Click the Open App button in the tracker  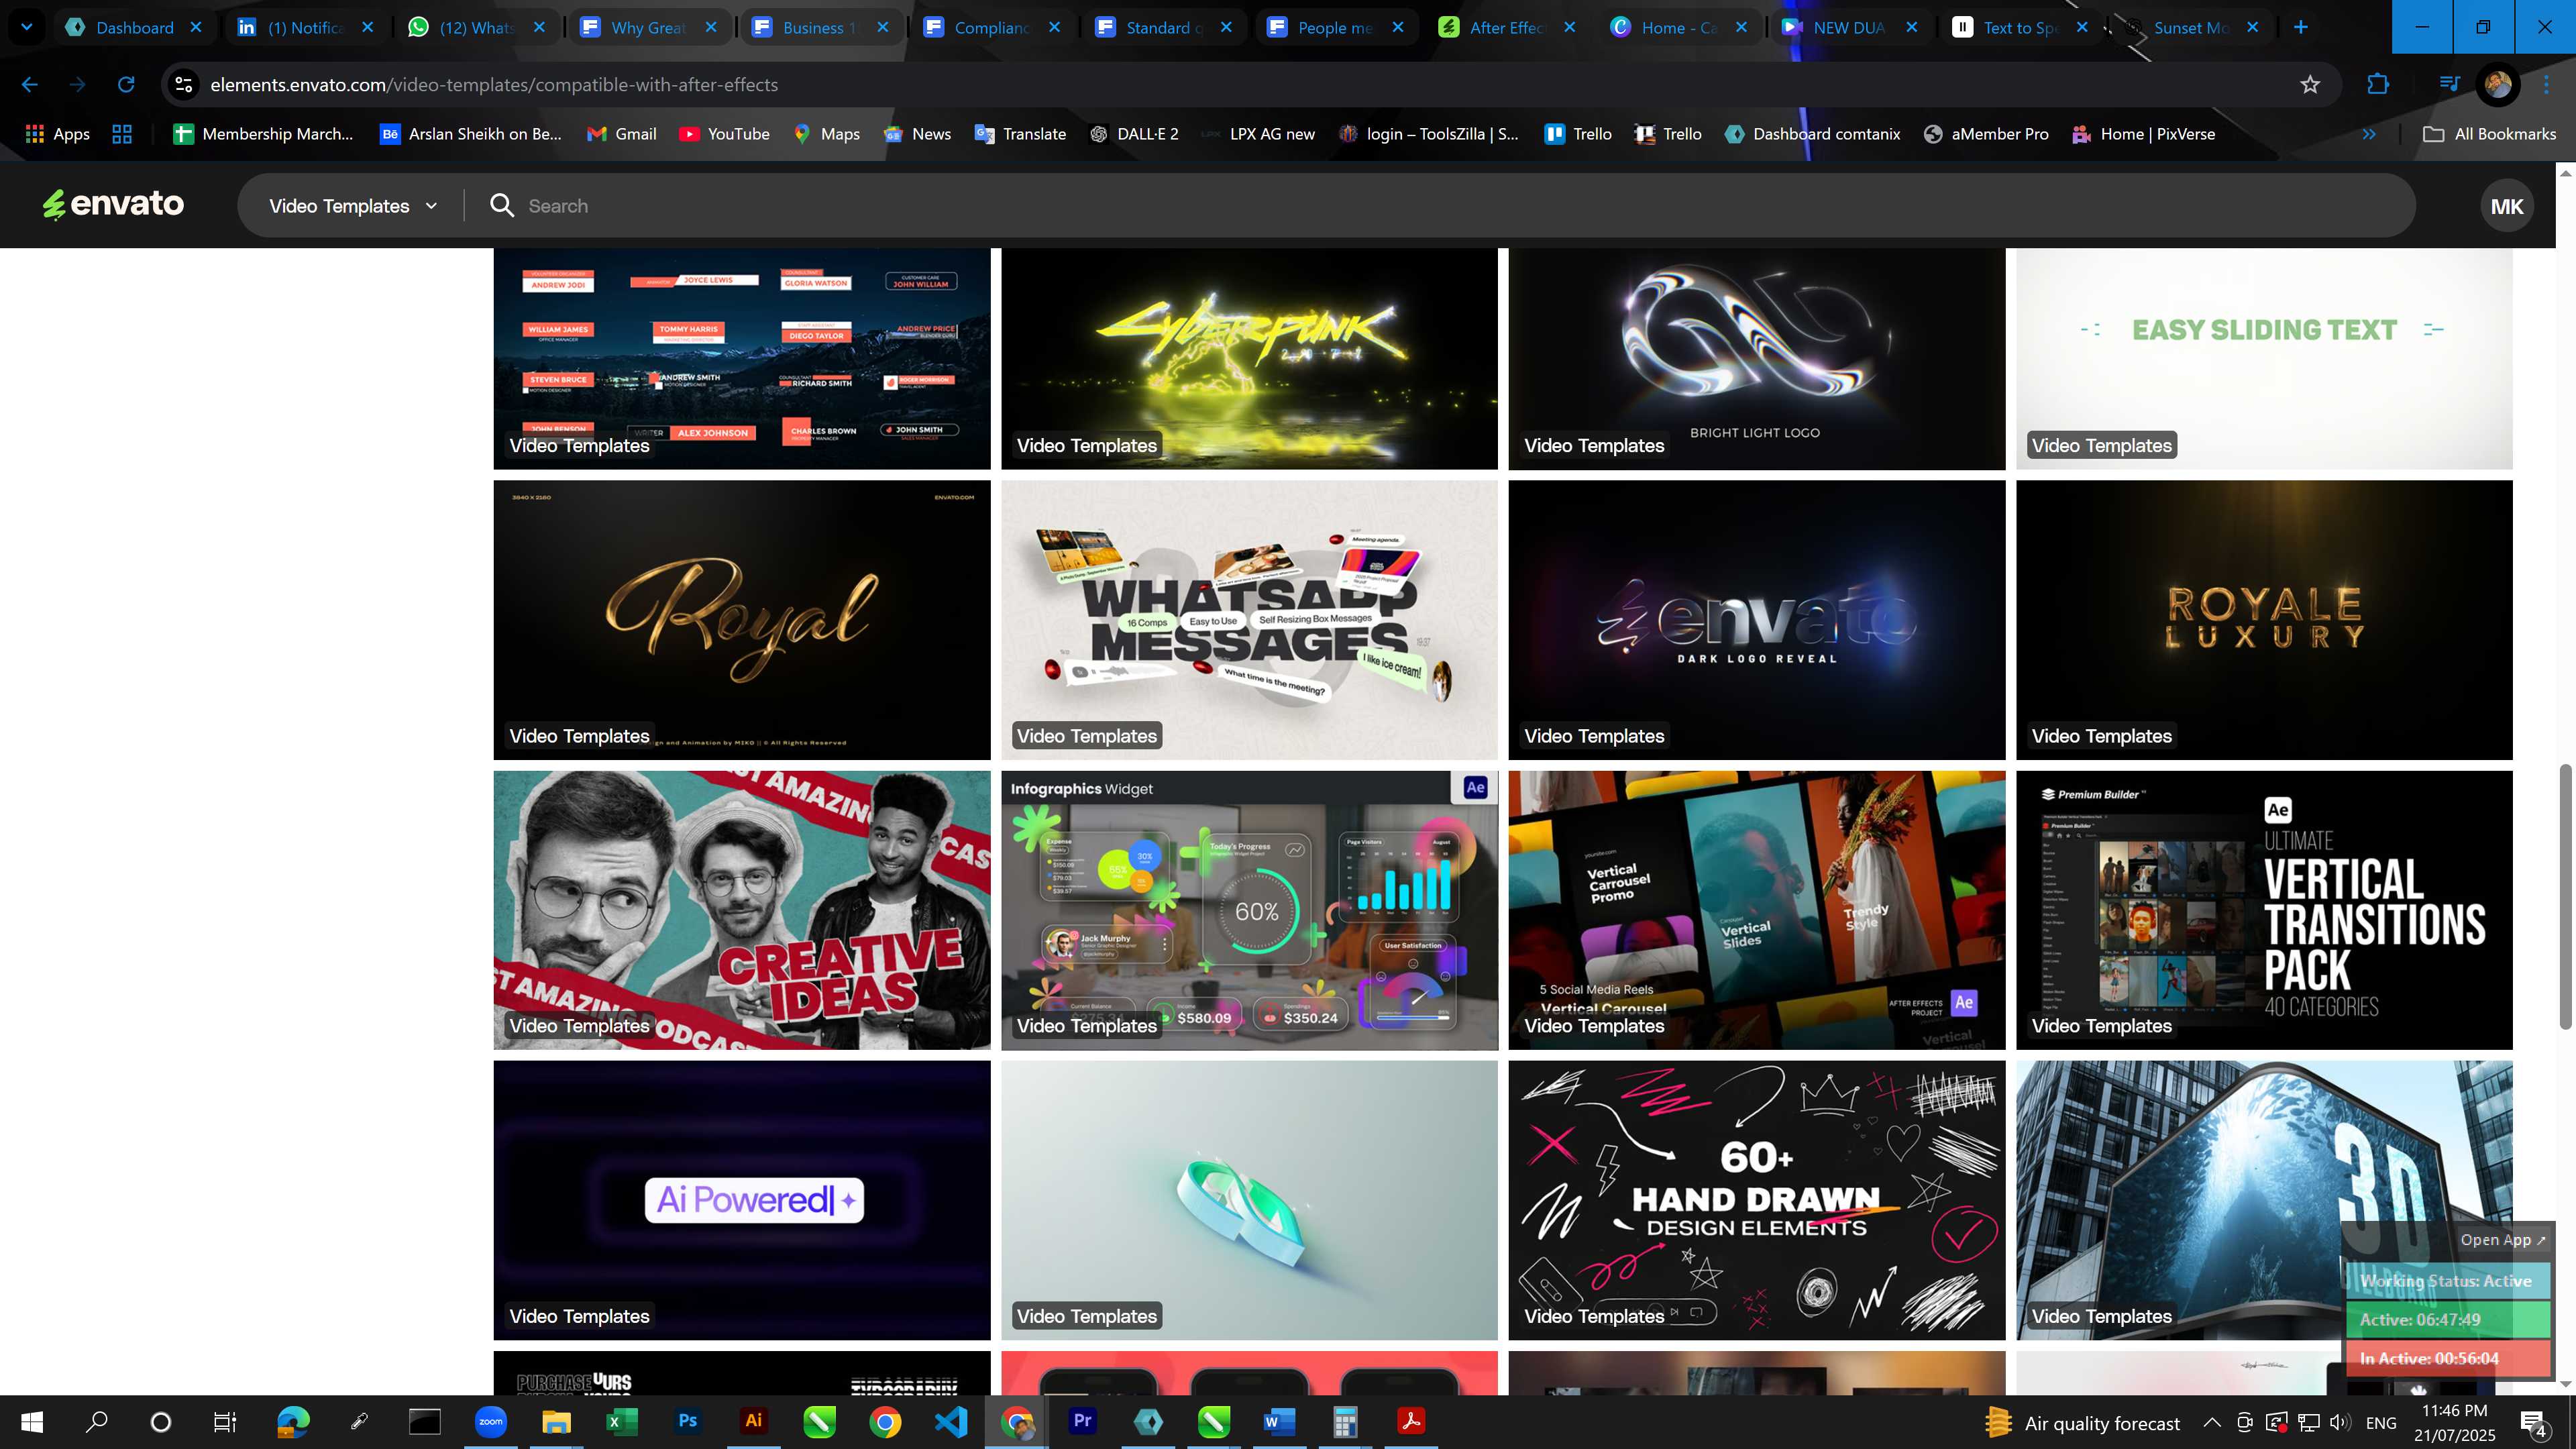click(x=2502, y=1240)
